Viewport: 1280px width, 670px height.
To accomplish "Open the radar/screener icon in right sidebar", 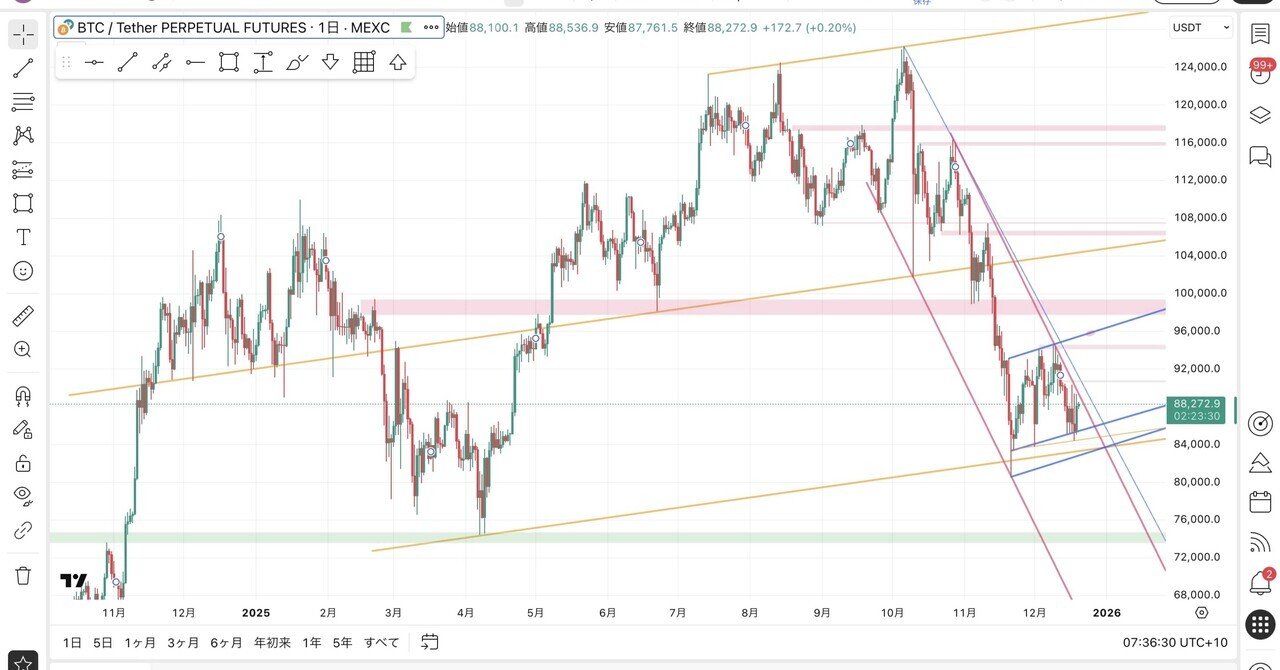I will click(1260, 422).
